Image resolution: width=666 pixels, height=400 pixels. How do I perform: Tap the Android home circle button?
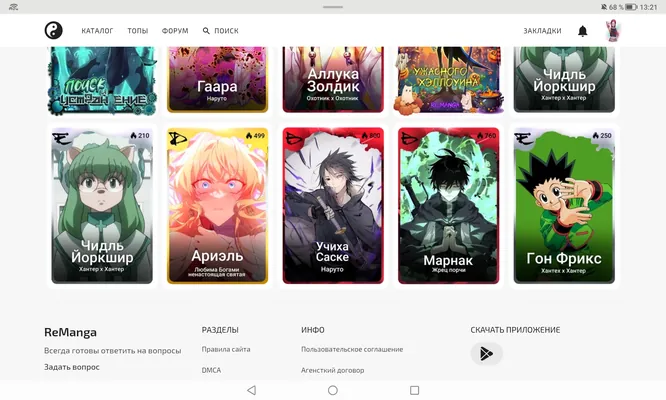pos(333,390)
